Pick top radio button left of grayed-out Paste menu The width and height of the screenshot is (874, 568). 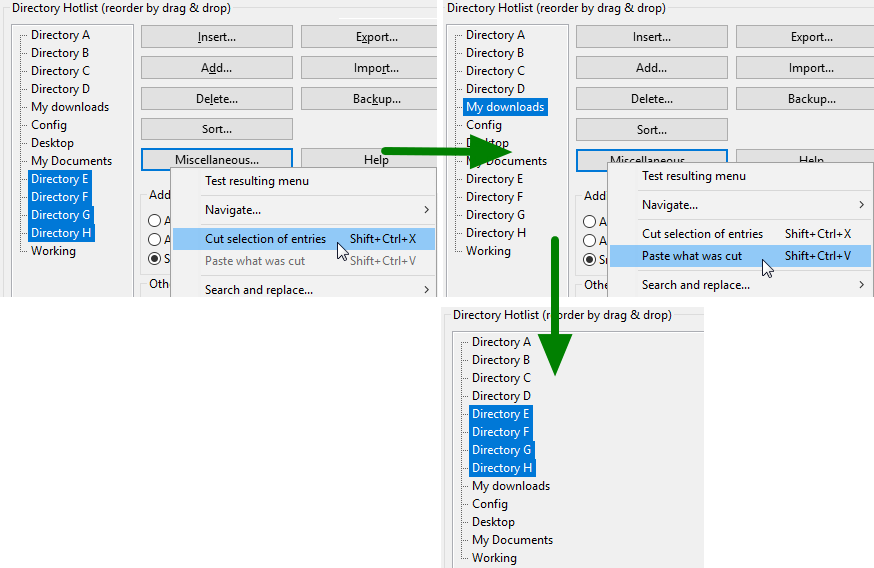point(155,221)
